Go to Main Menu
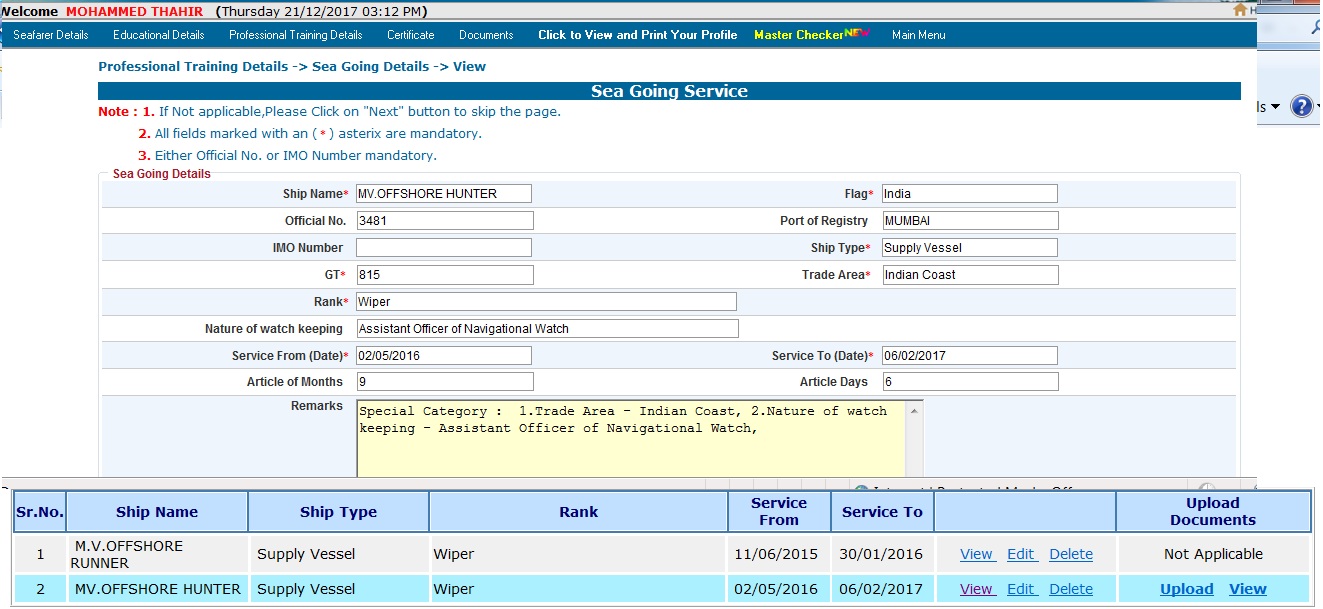This screenshot has width=1323, height=609. pos(918,35)
